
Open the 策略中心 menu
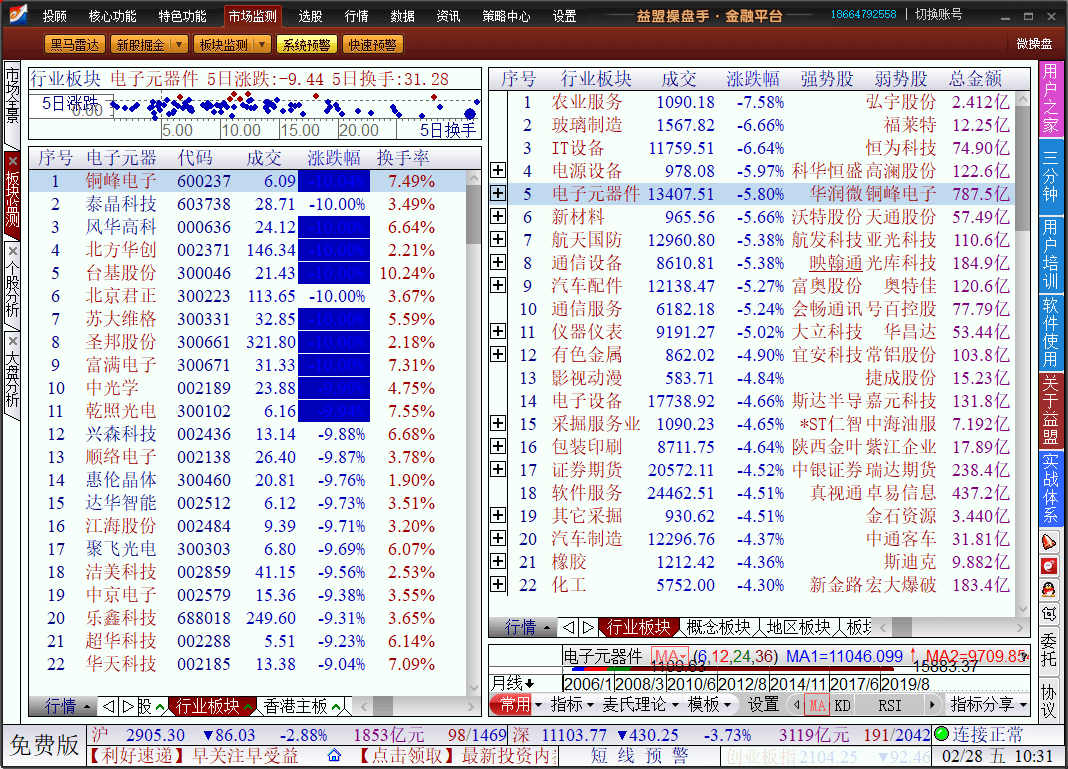[x=506, y=16]
